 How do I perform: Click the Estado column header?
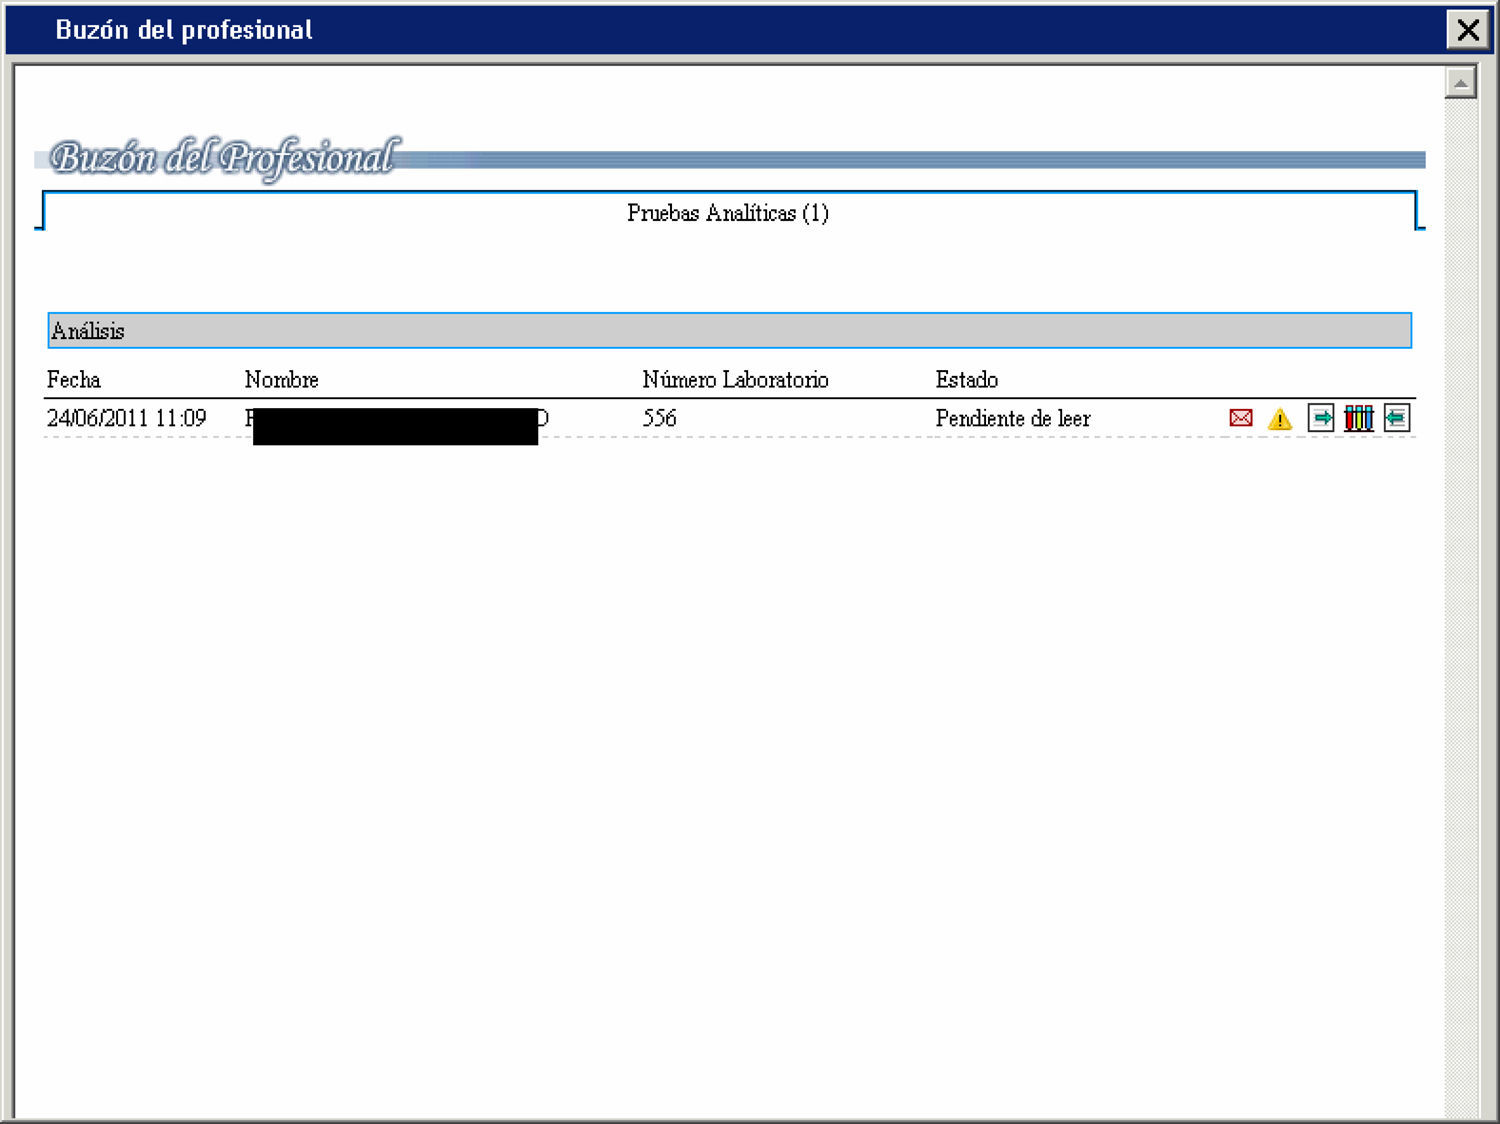click(966, 380)
